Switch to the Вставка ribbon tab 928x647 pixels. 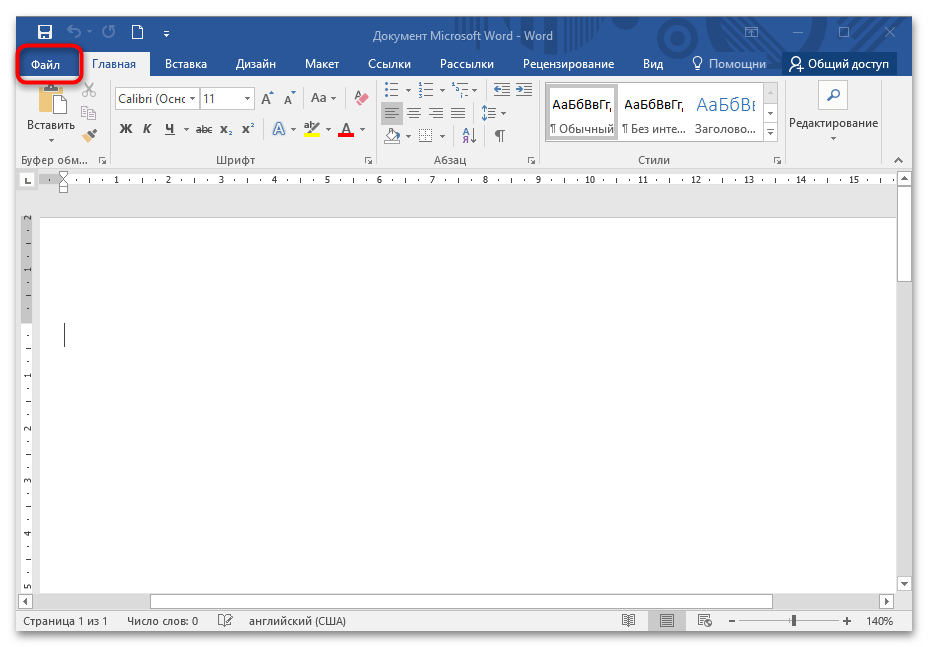[185, 64]
